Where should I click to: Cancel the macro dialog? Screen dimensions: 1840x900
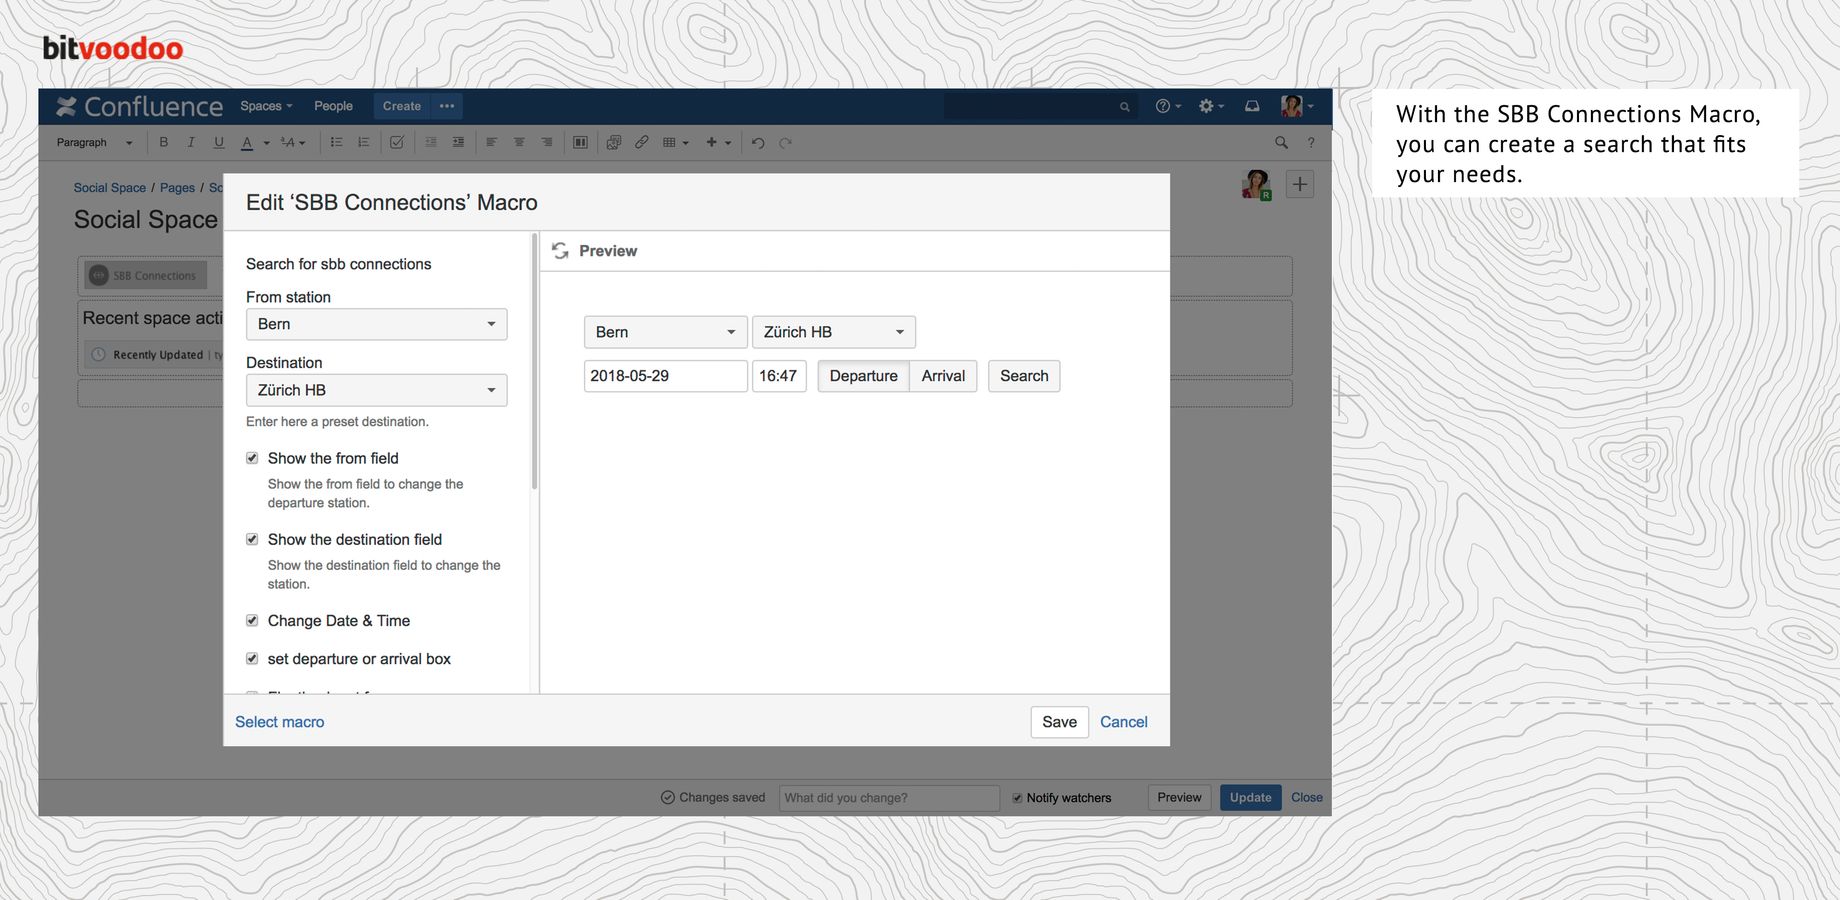(x=1124, y=722)
